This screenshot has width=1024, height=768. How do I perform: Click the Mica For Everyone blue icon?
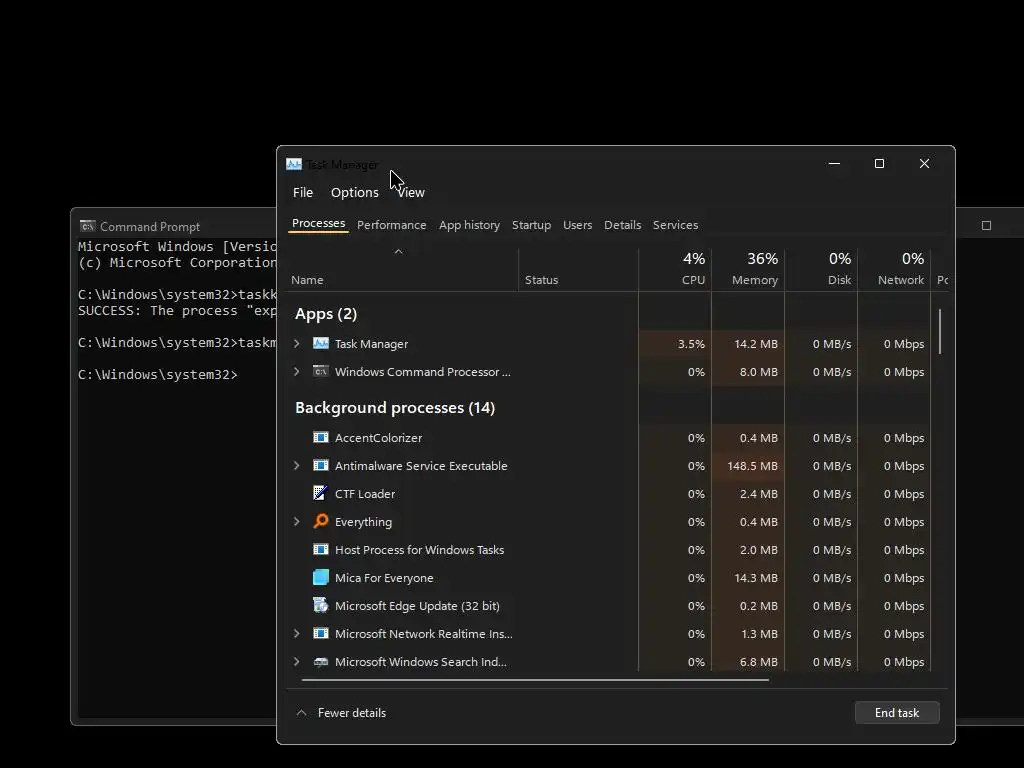coord(321,577)
